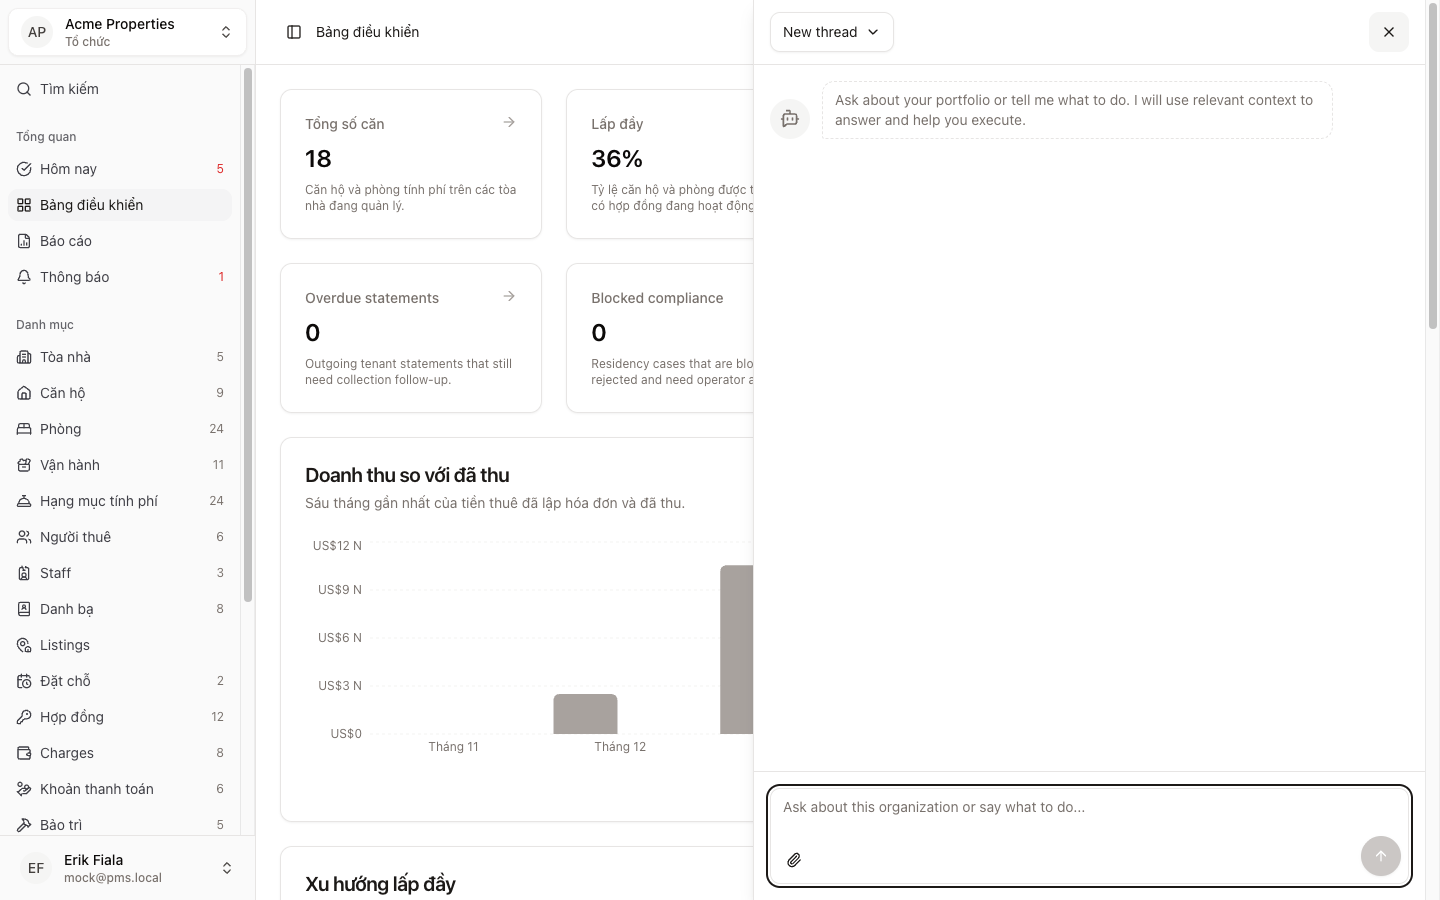1440x900 pixels.
Task: Click the send message arrow button
Action: pos(1380,856)
